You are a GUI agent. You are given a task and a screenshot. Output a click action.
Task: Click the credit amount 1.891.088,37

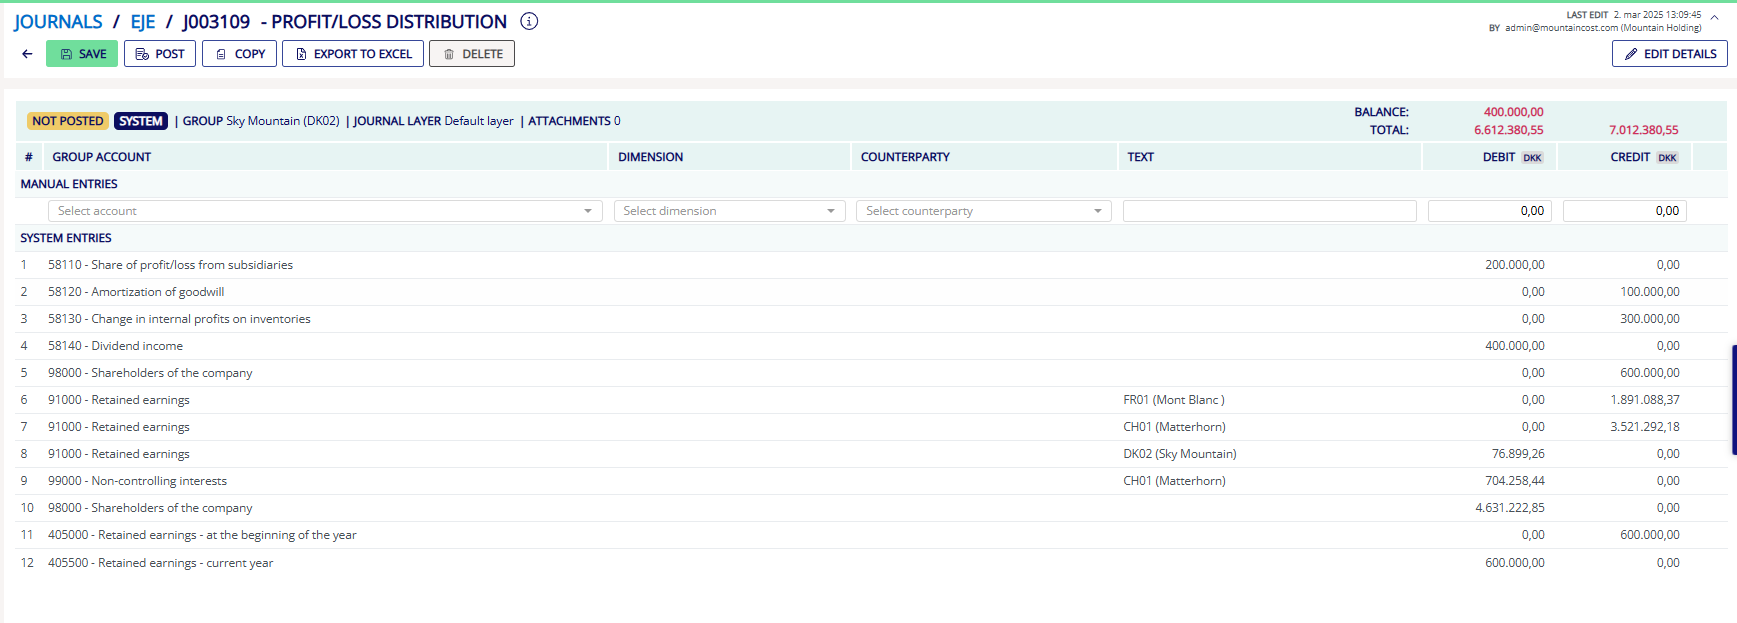[1645, 400]
